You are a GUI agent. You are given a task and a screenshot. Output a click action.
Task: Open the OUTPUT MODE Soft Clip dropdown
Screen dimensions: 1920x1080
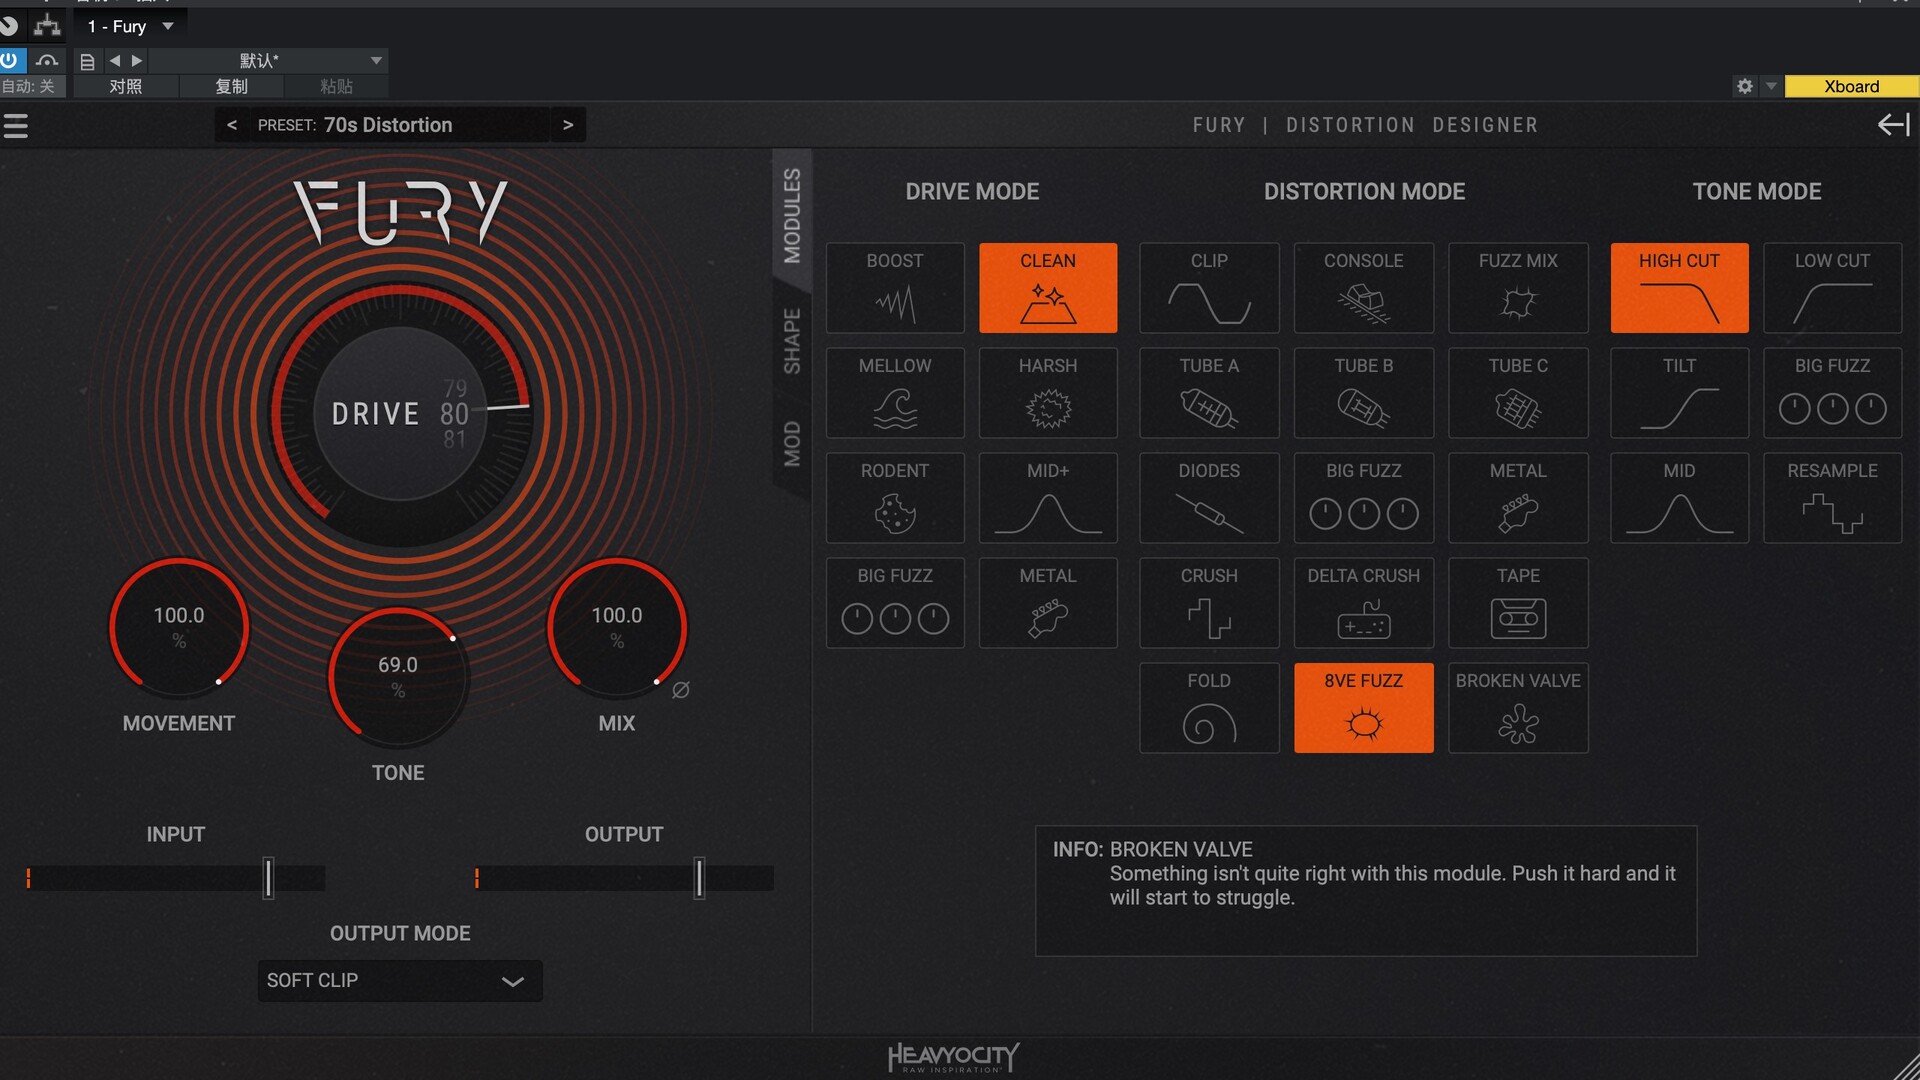click(x=400, y=981)
